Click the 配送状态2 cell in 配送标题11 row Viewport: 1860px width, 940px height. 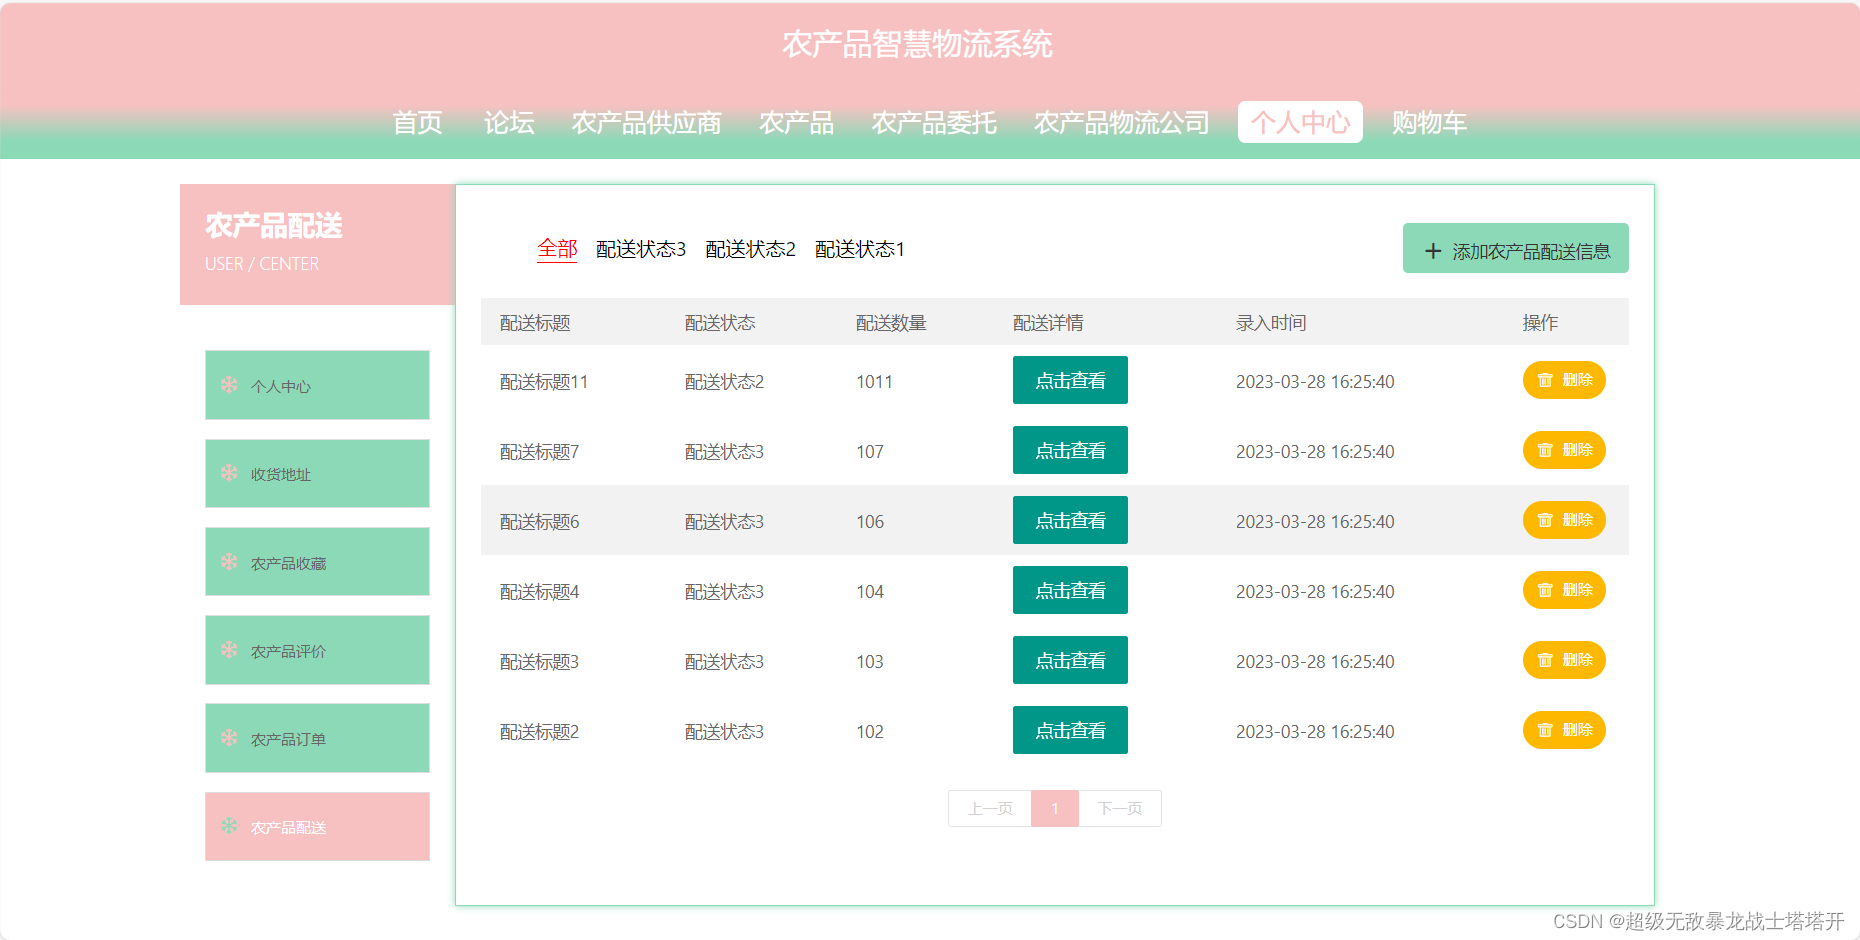[x=724, y=382]
